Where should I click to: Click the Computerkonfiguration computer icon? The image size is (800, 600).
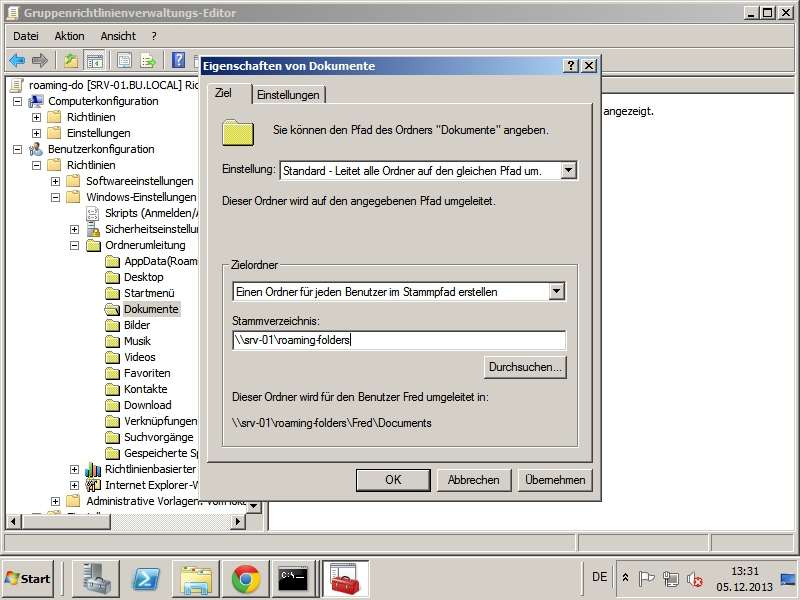pyautogui.click(x=36, y=101)
